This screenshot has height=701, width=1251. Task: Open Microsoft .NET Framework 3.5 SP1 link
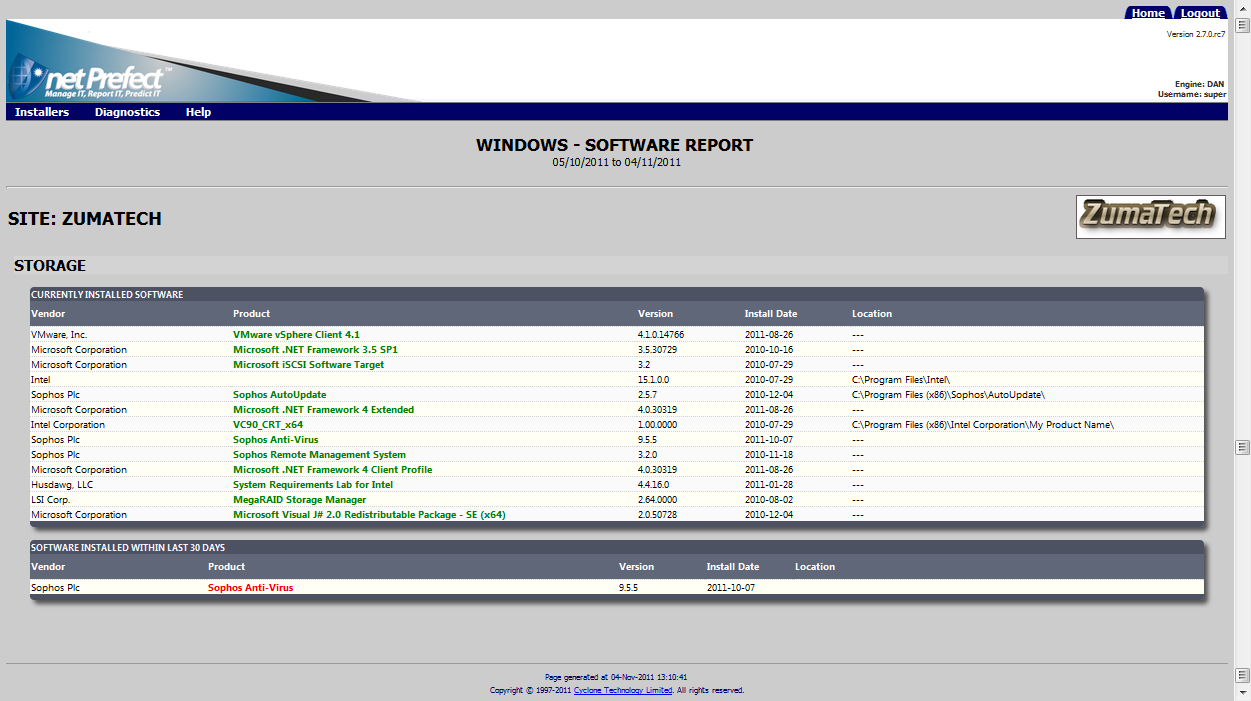pos(315,350)
